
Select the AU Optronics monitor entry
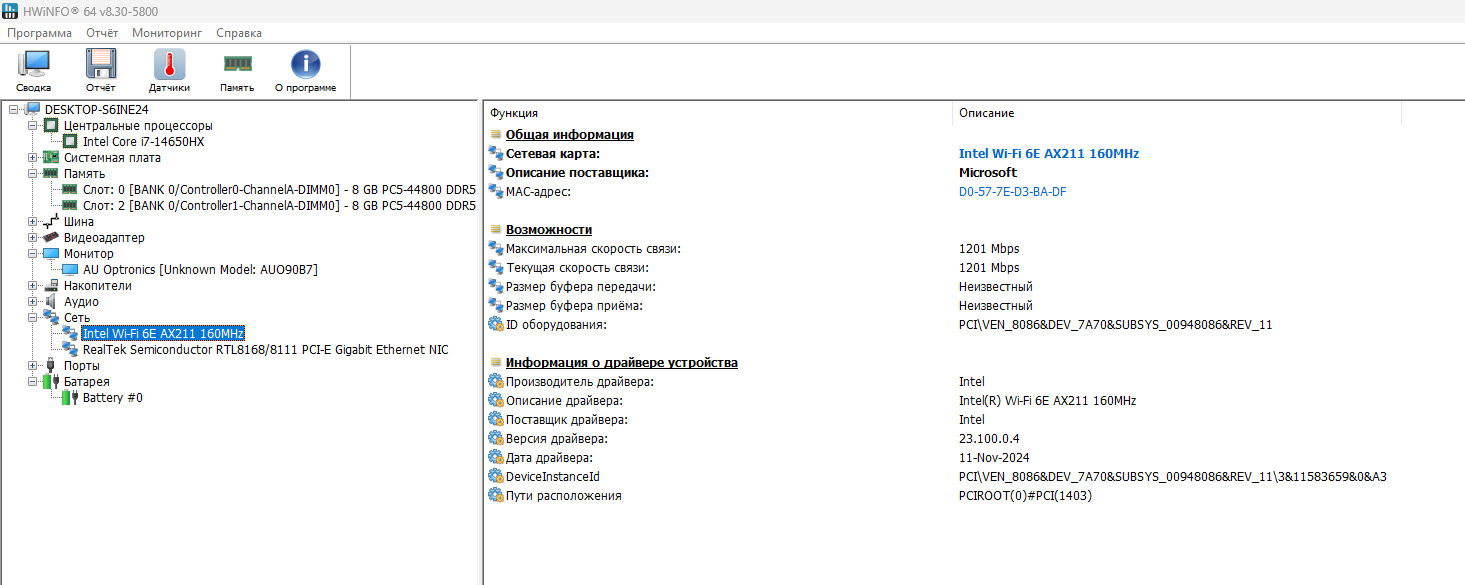(x=200, y=270)
